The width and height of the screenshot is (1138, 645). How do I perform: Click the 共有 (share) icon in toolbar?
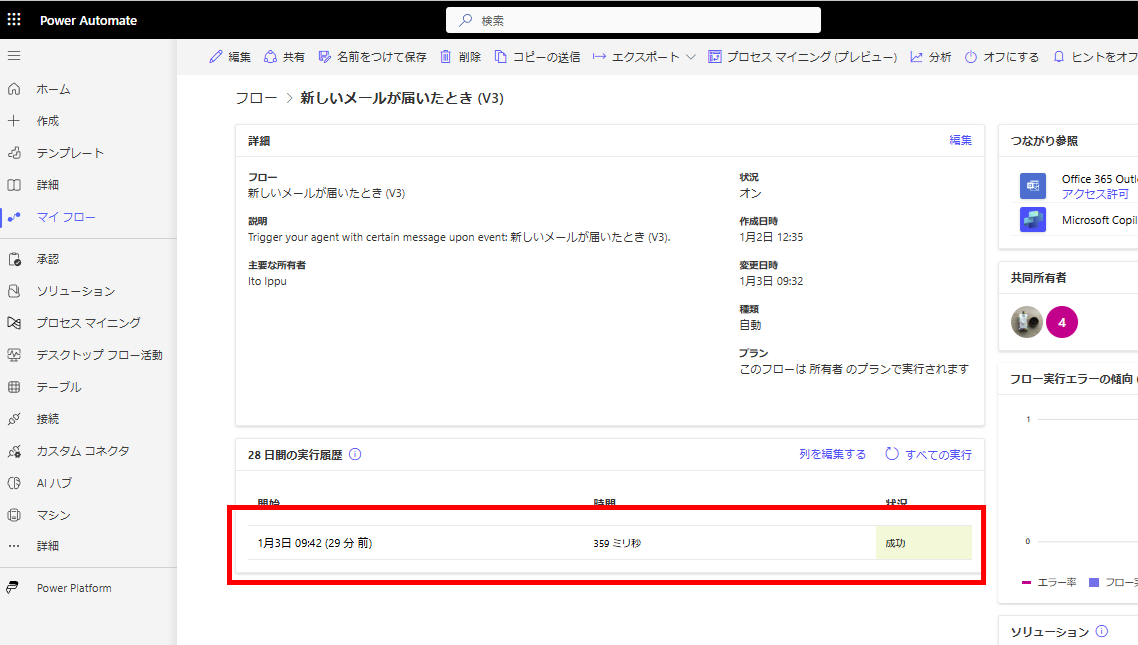268,57
